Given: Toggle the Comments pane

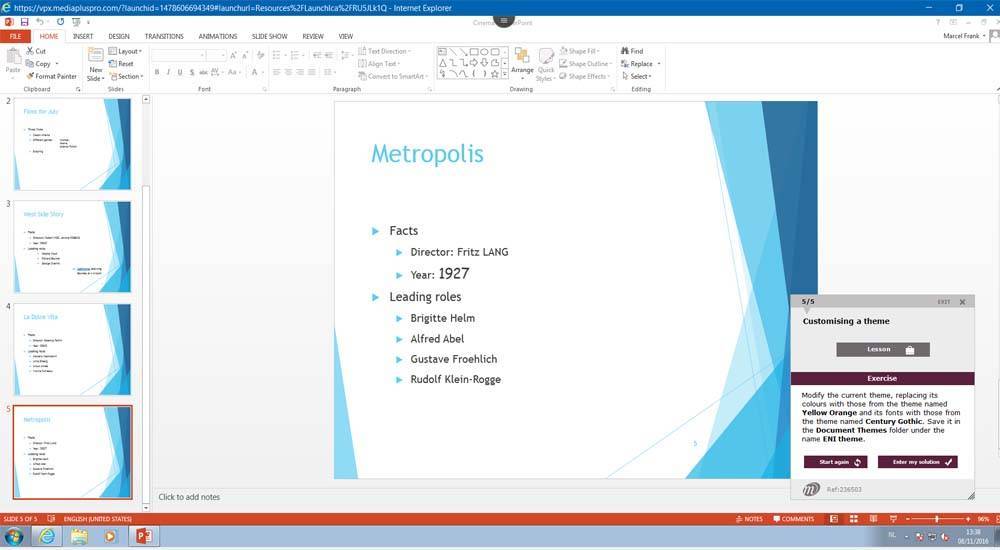Looking at the screenshot, I should point(793,519).
